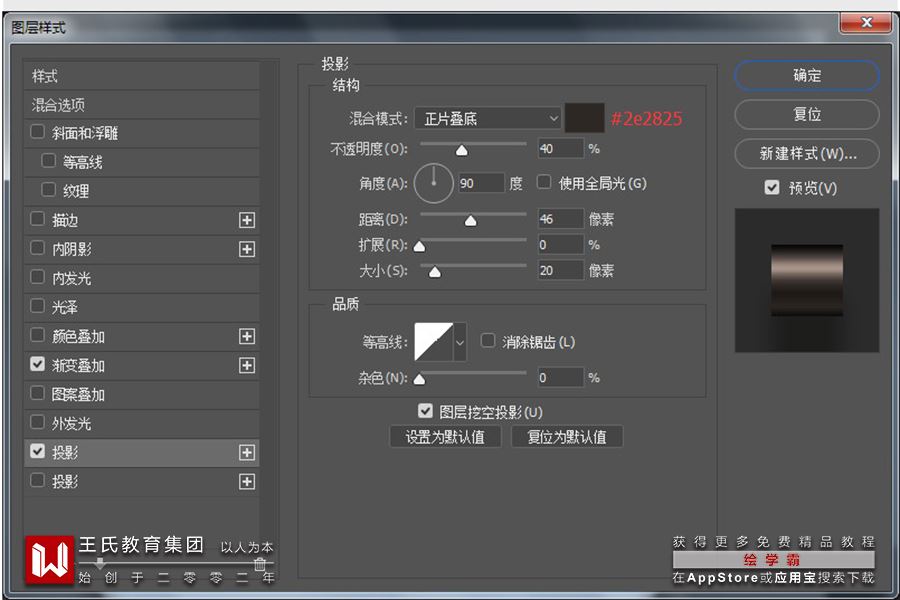Click the 距离 value field showing 46

(x=560, y=219)
